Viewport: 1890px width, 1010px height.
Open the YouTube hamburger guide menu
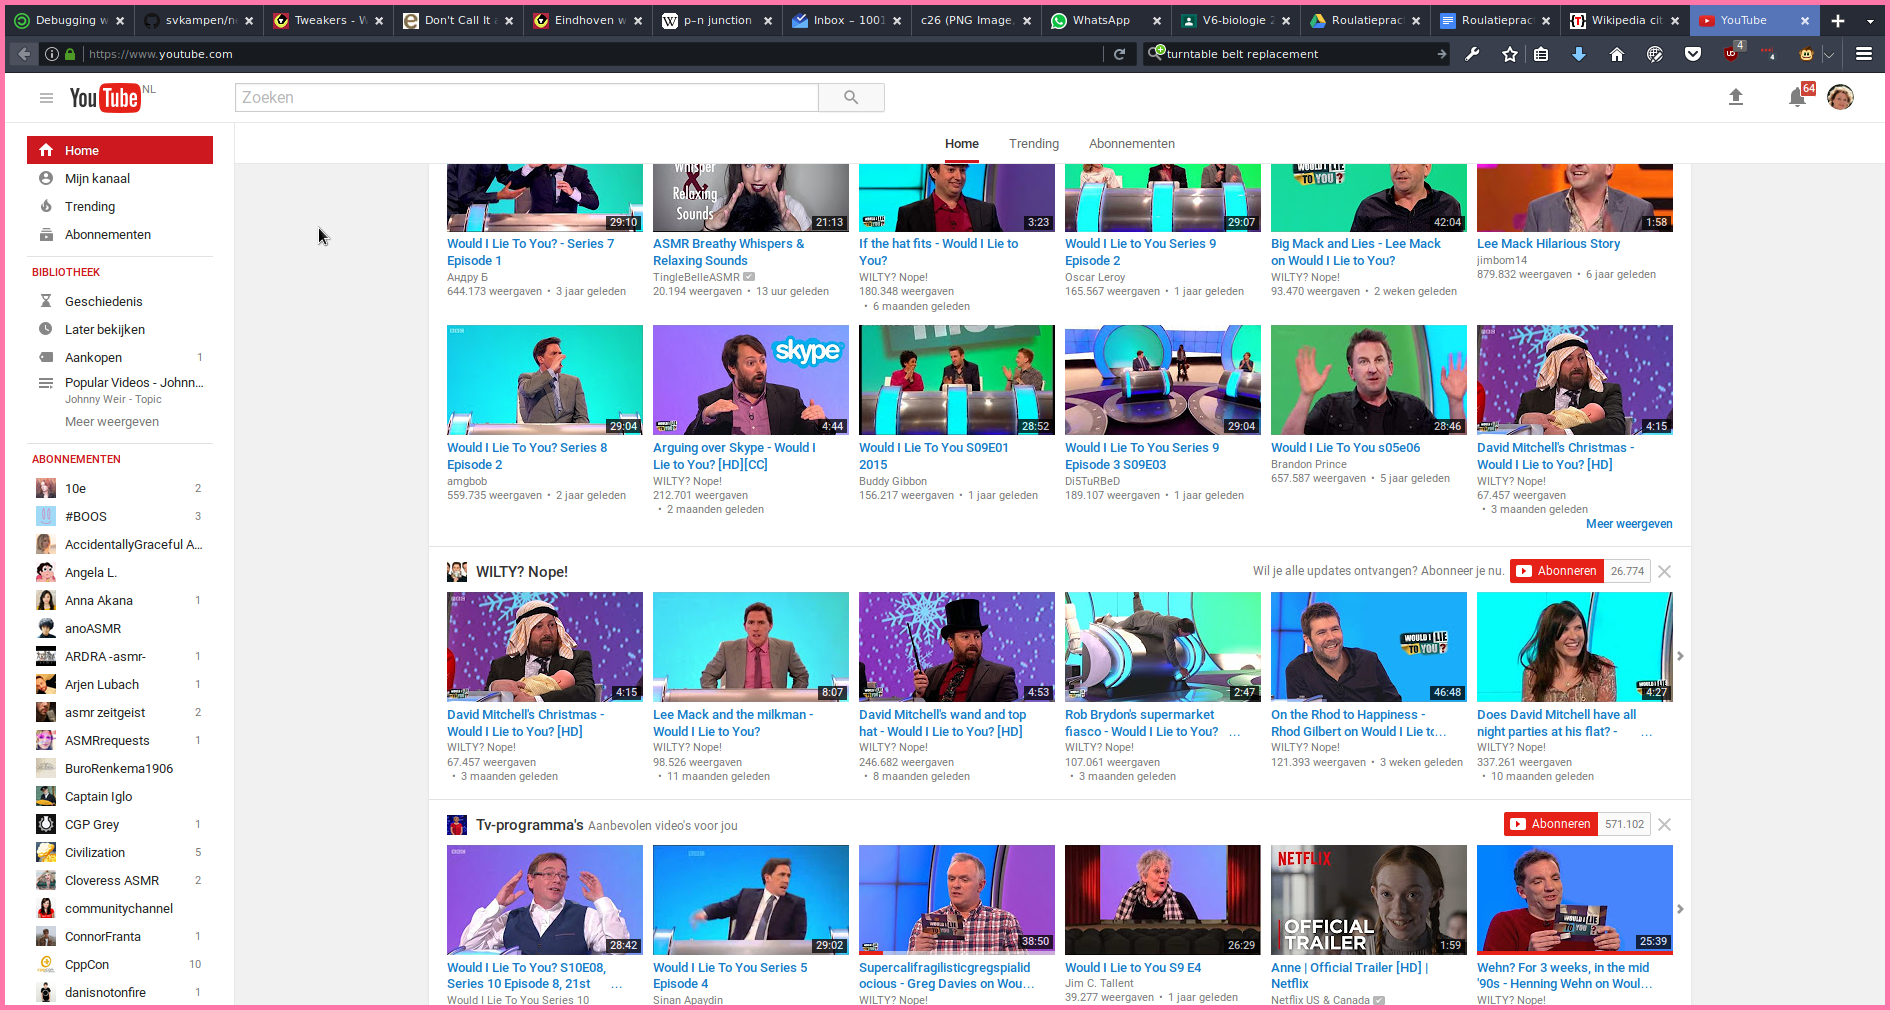[x=46, y=98]
